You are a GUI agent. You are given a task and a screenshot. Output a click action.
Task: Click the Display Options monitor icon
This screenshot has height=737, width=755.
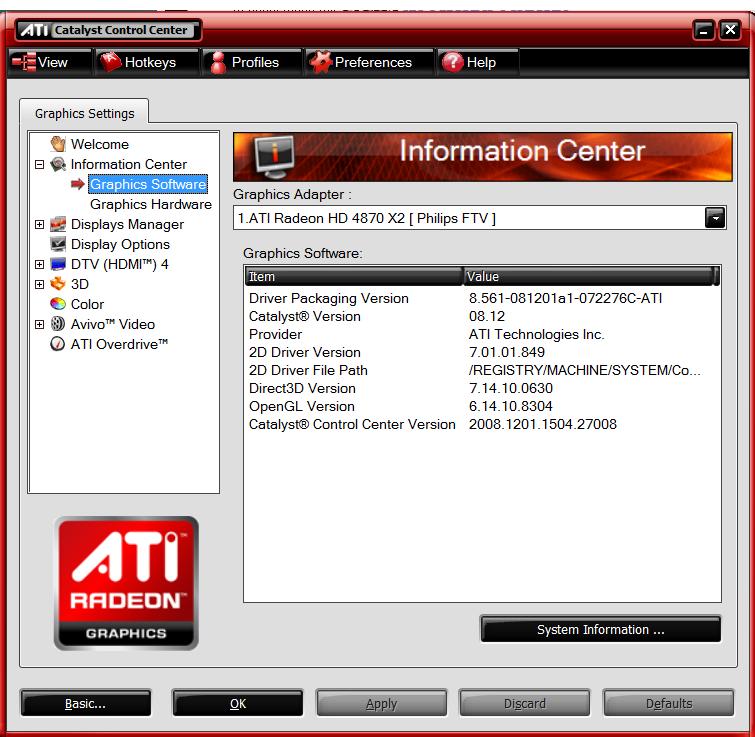coord(58,244)
